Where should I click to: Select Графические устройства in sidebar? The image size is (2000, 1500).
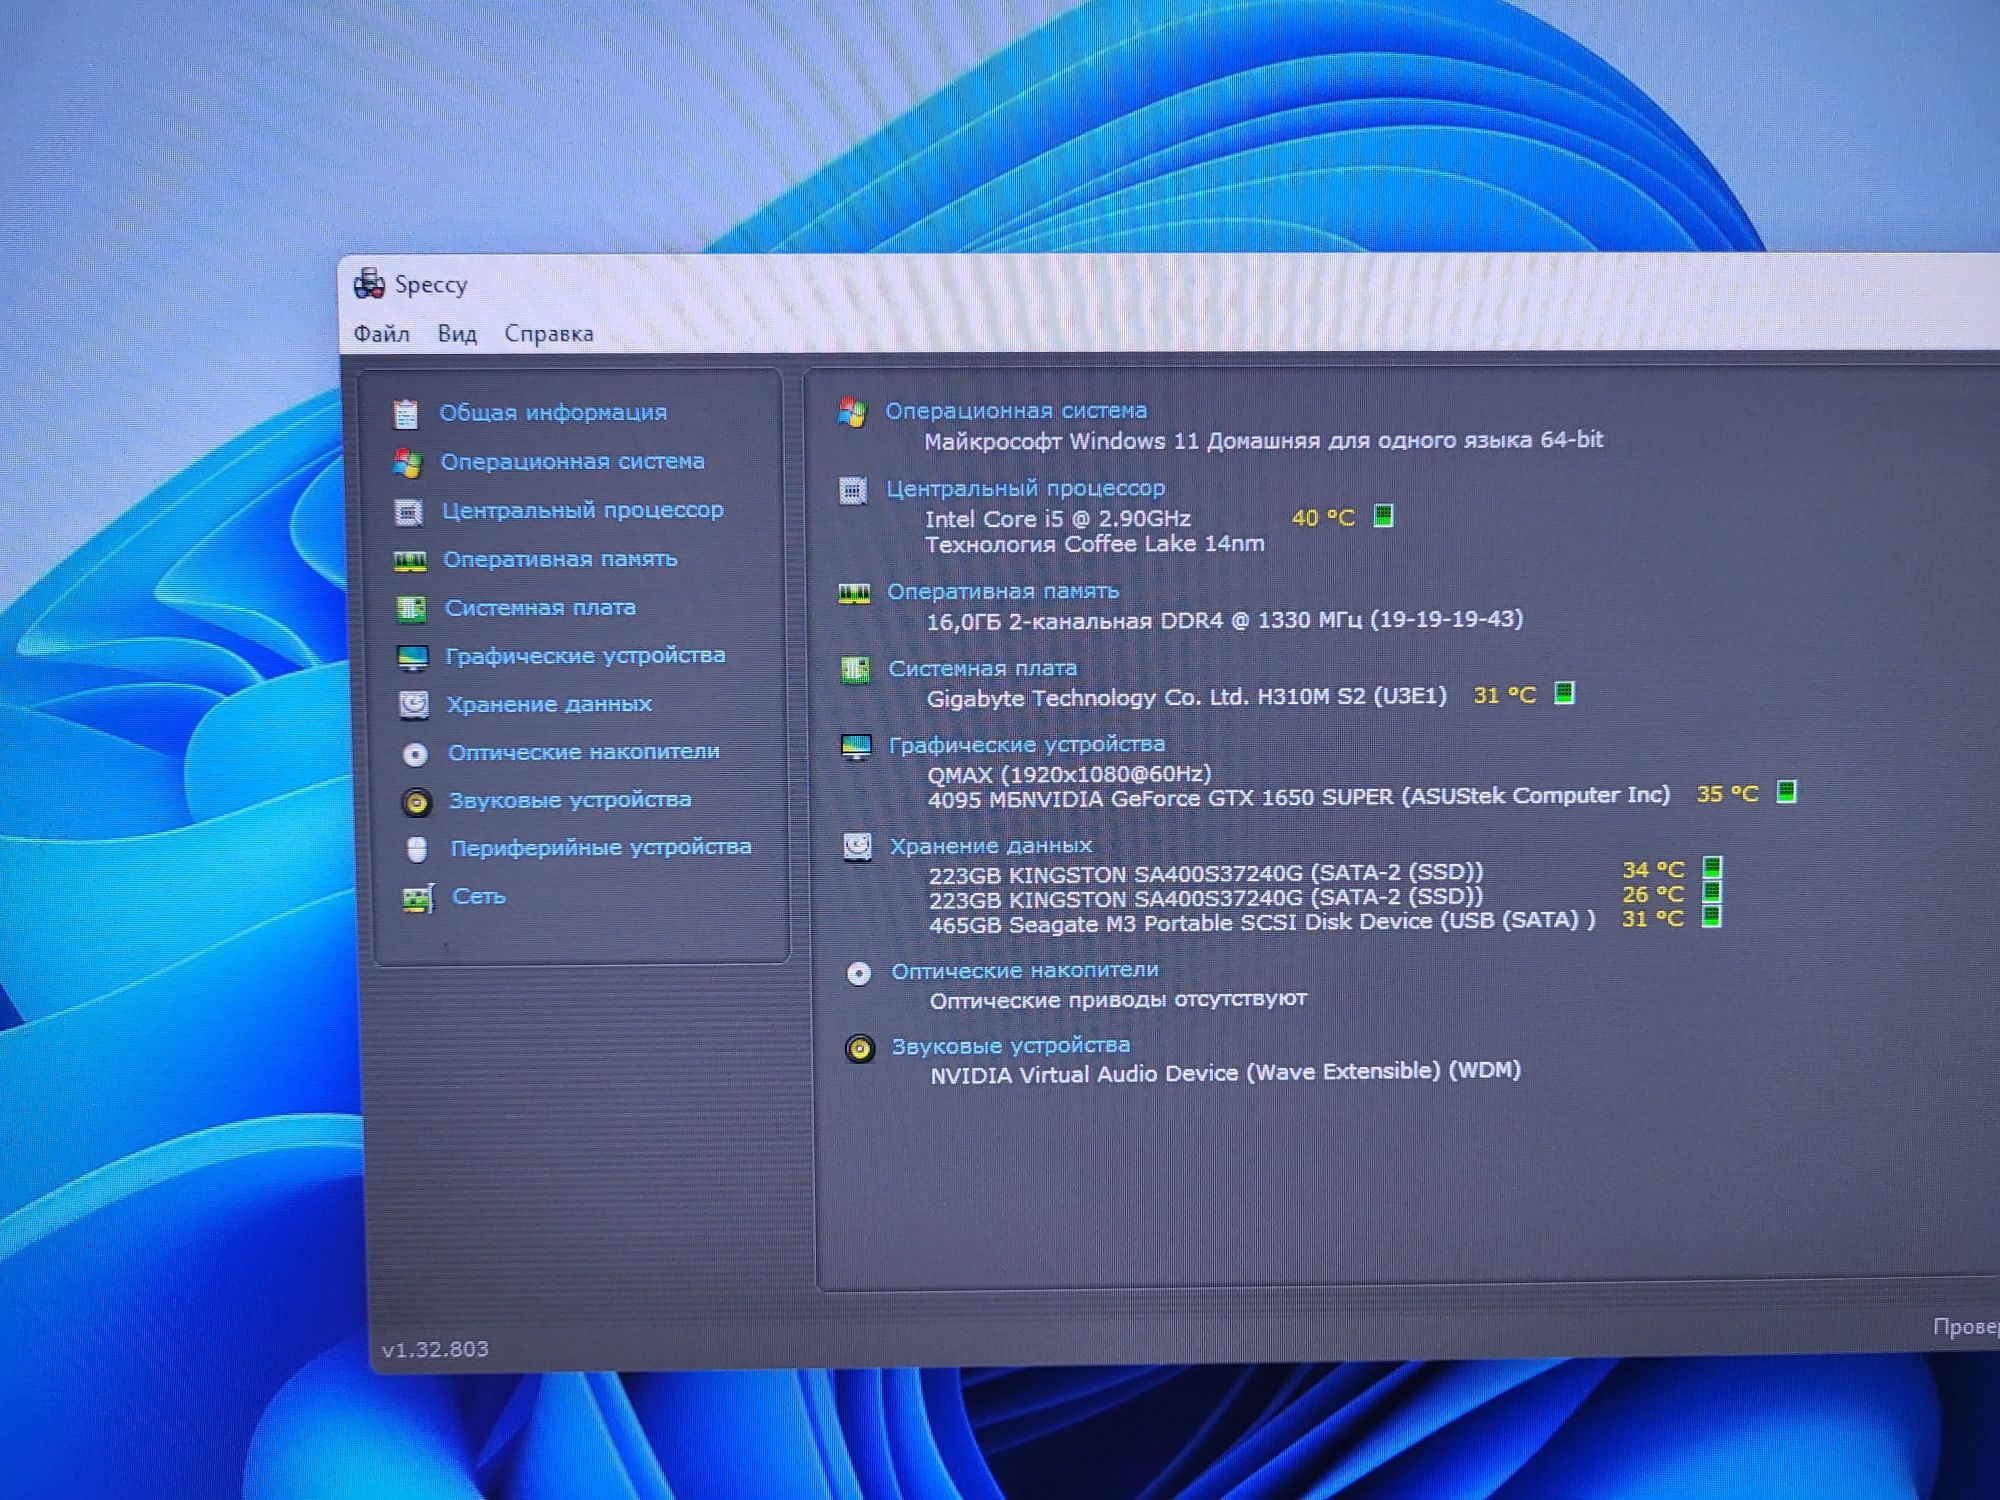[x=585, y=655]
